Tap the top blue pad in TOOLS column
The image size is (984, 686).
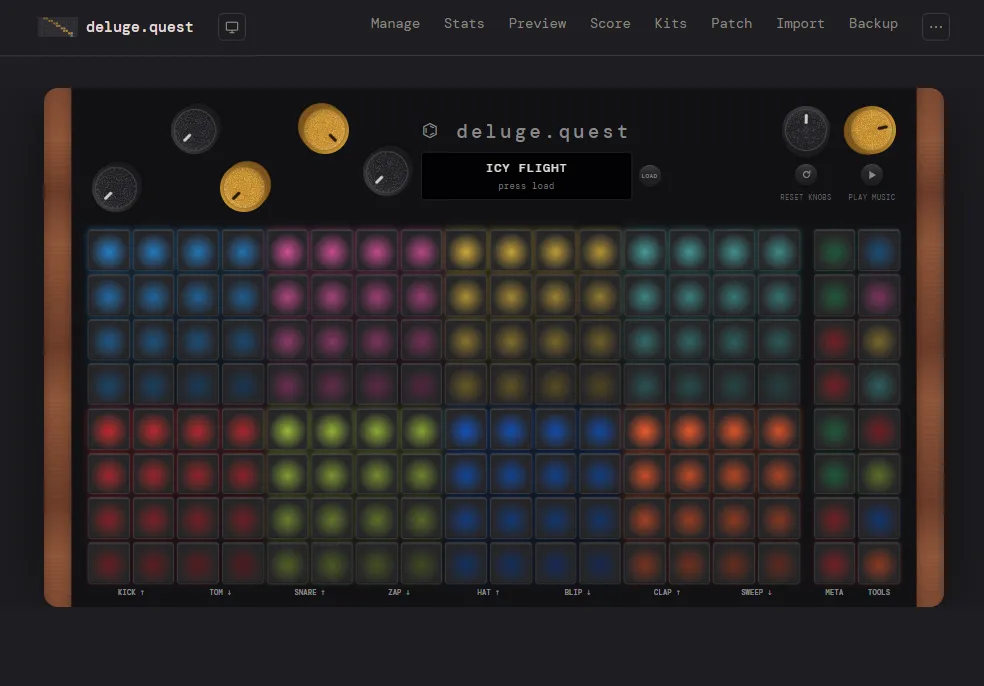(x=879, y=251)
